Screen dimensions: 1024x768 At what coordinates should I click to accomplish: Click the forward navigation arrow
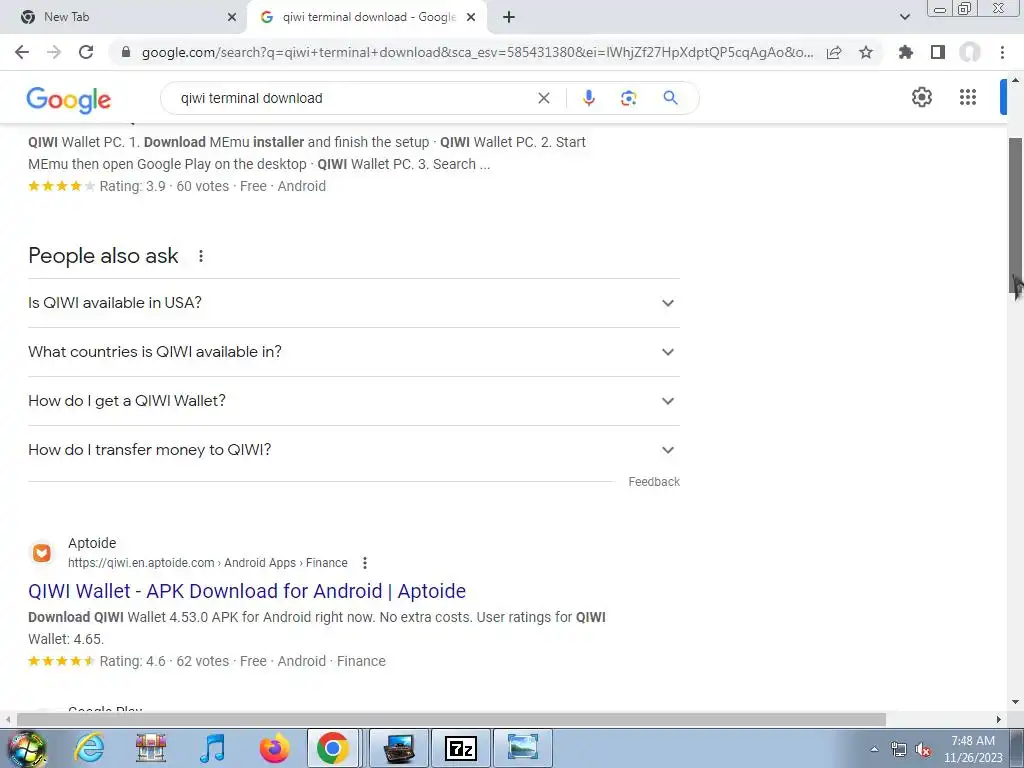click(54, 52)
